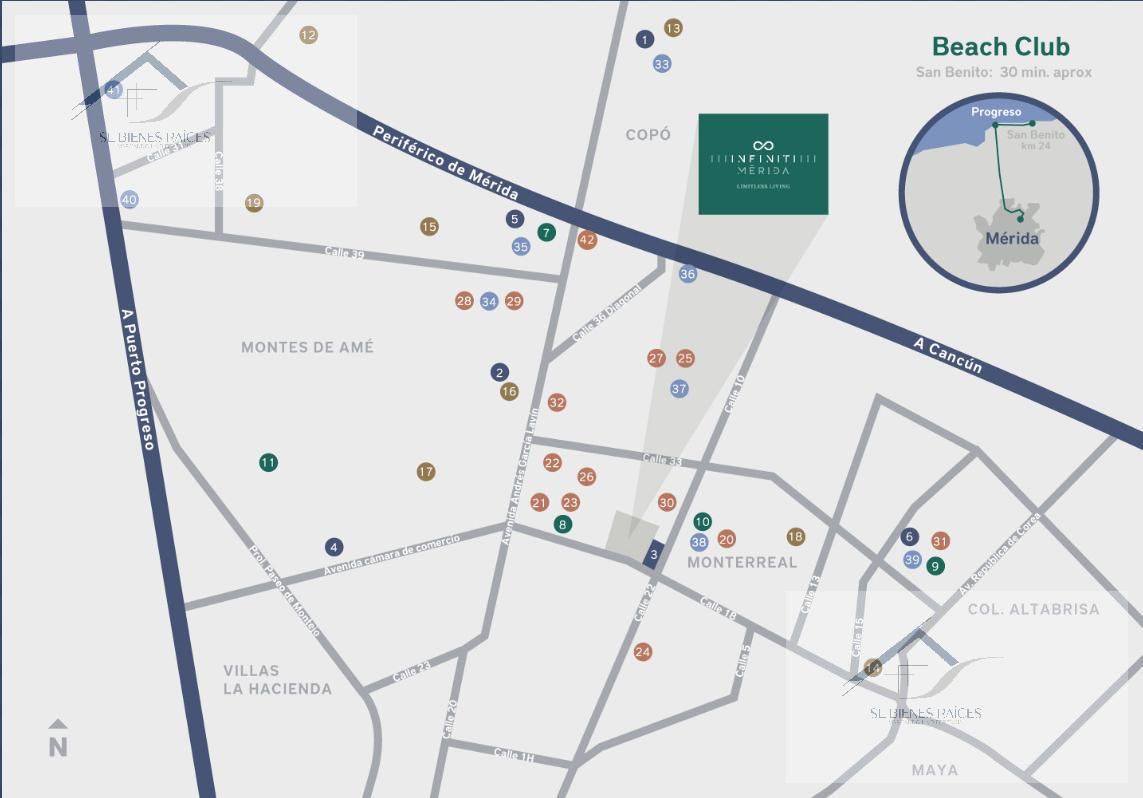Viewport: 1143px width, 798px height.
Task: Click the brown marker number 18
Action: tap(795, 536)
